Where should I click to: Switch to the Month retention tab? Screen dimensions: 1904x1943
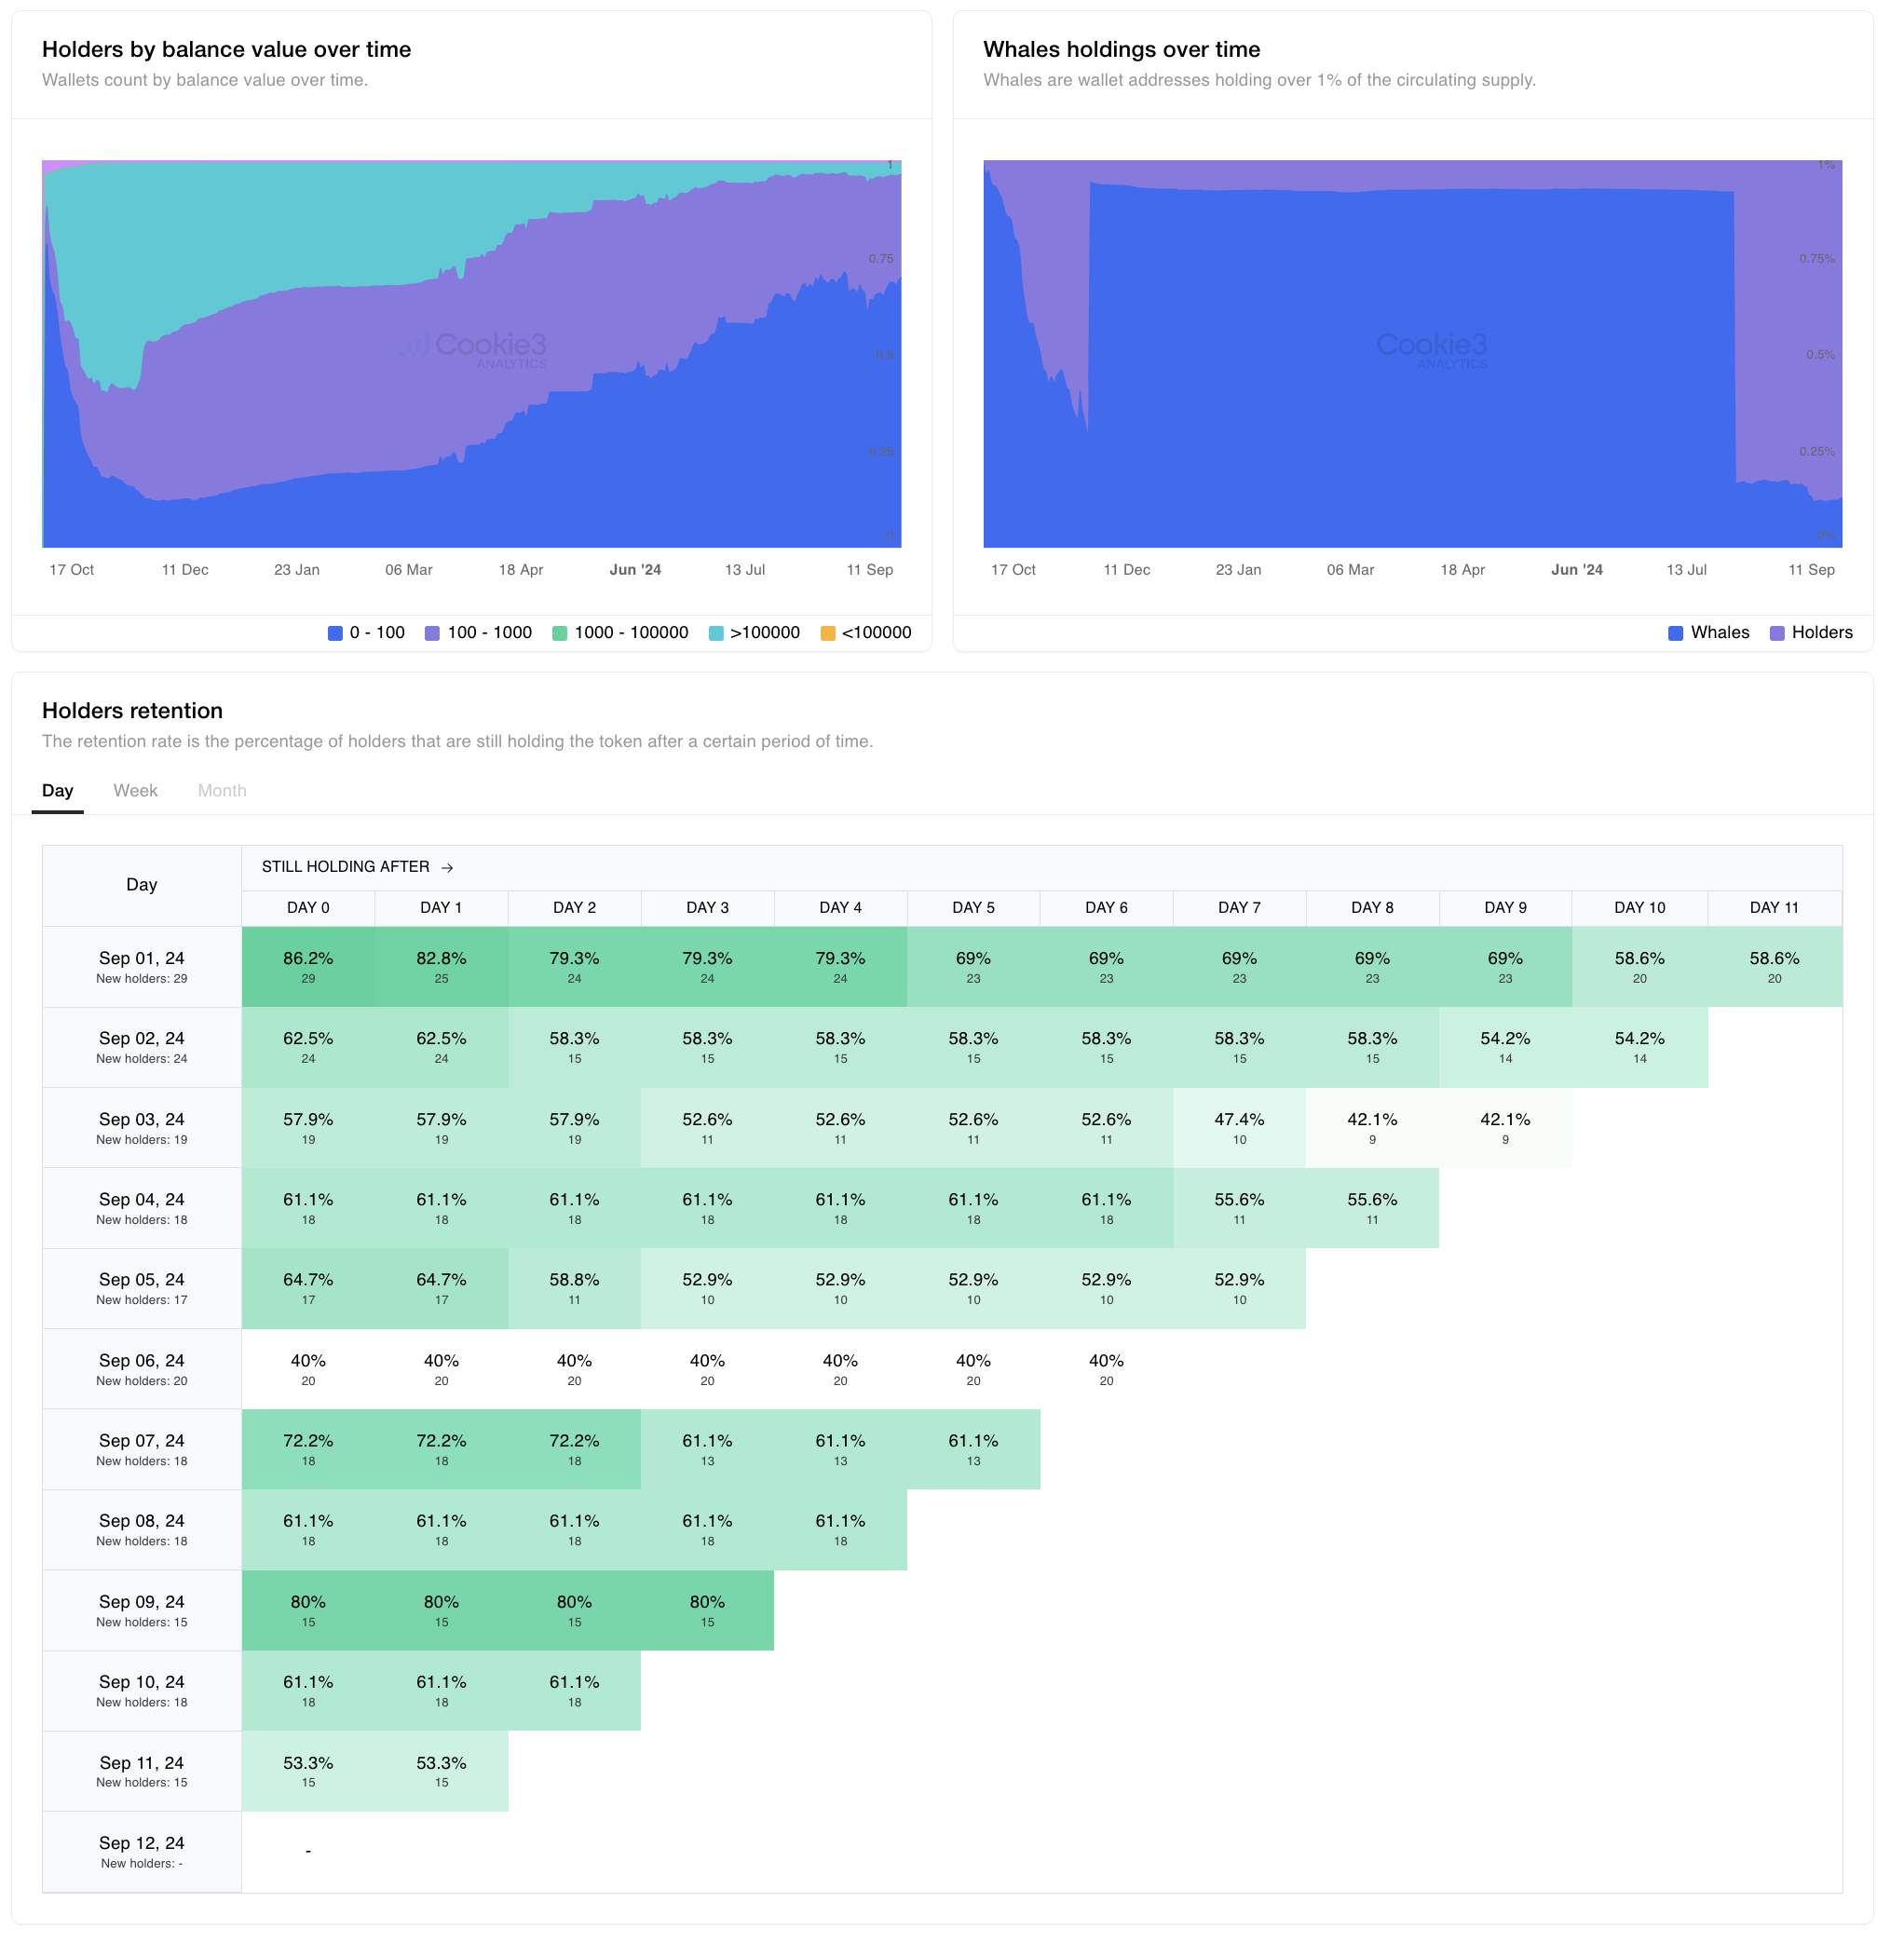[222, 791]
